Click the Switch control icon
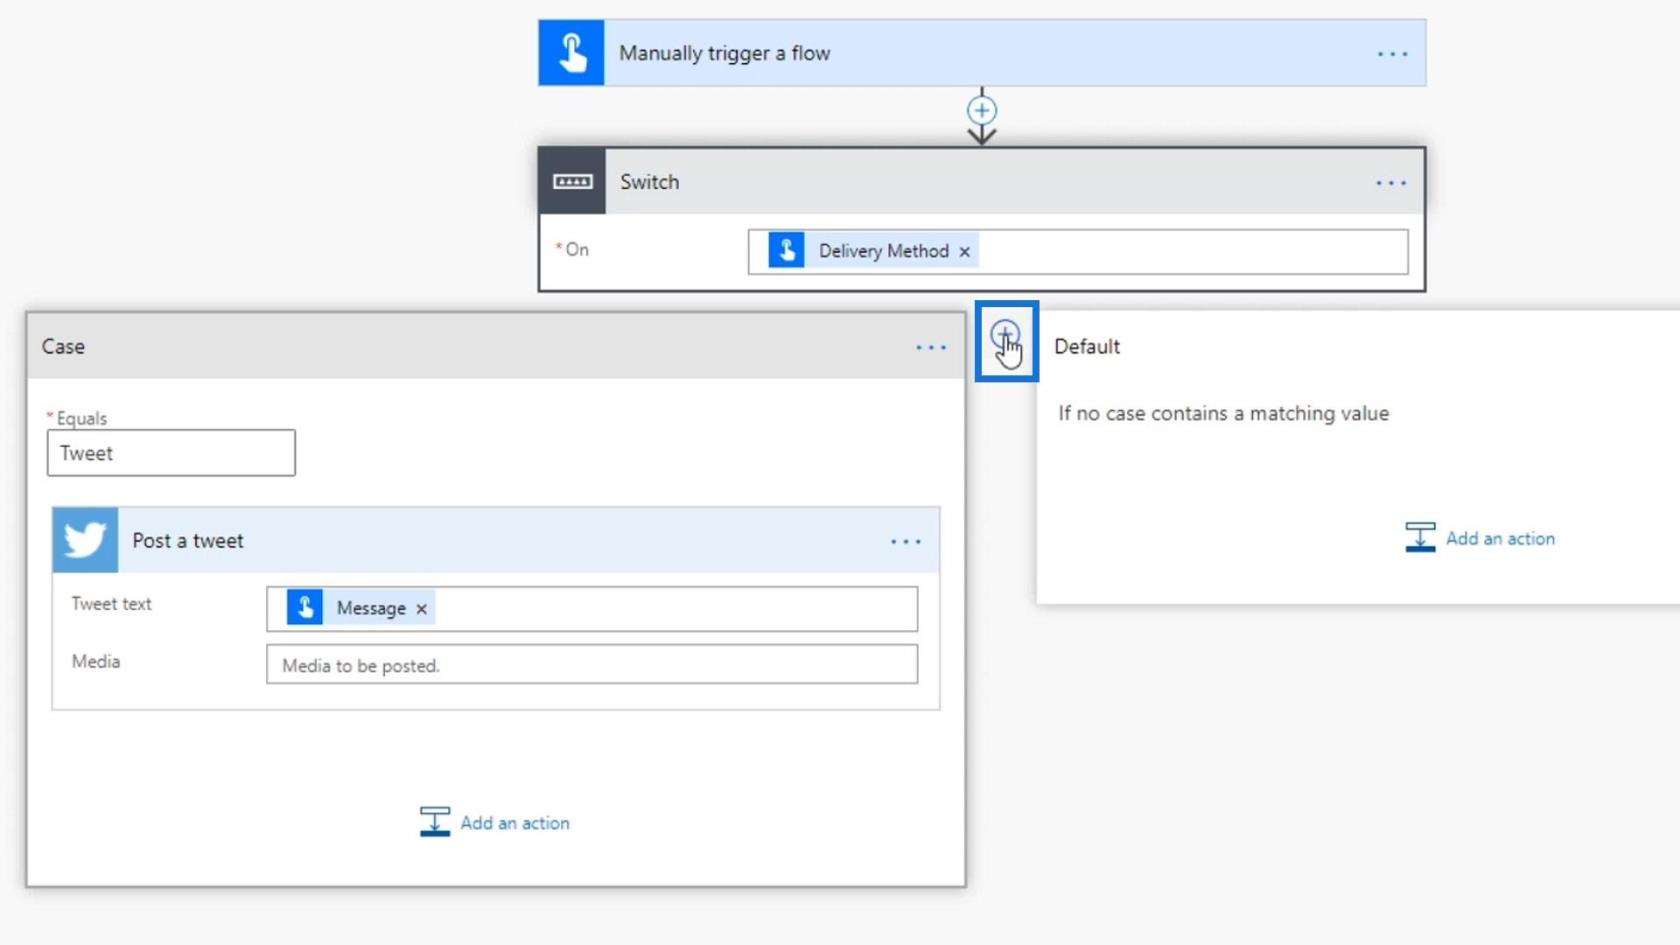Viewport: 1680px width, 945px height. (572, 181)
